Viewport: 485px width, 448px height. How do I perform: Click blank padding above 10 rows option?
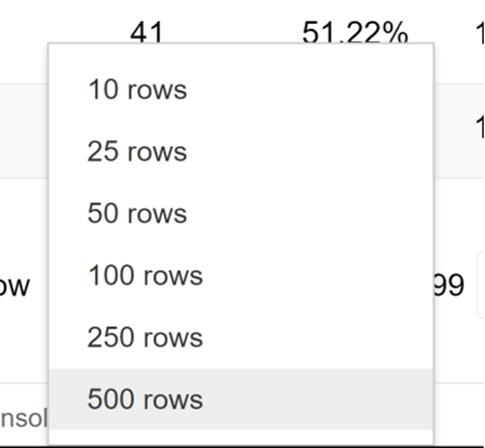coord(241,52)
